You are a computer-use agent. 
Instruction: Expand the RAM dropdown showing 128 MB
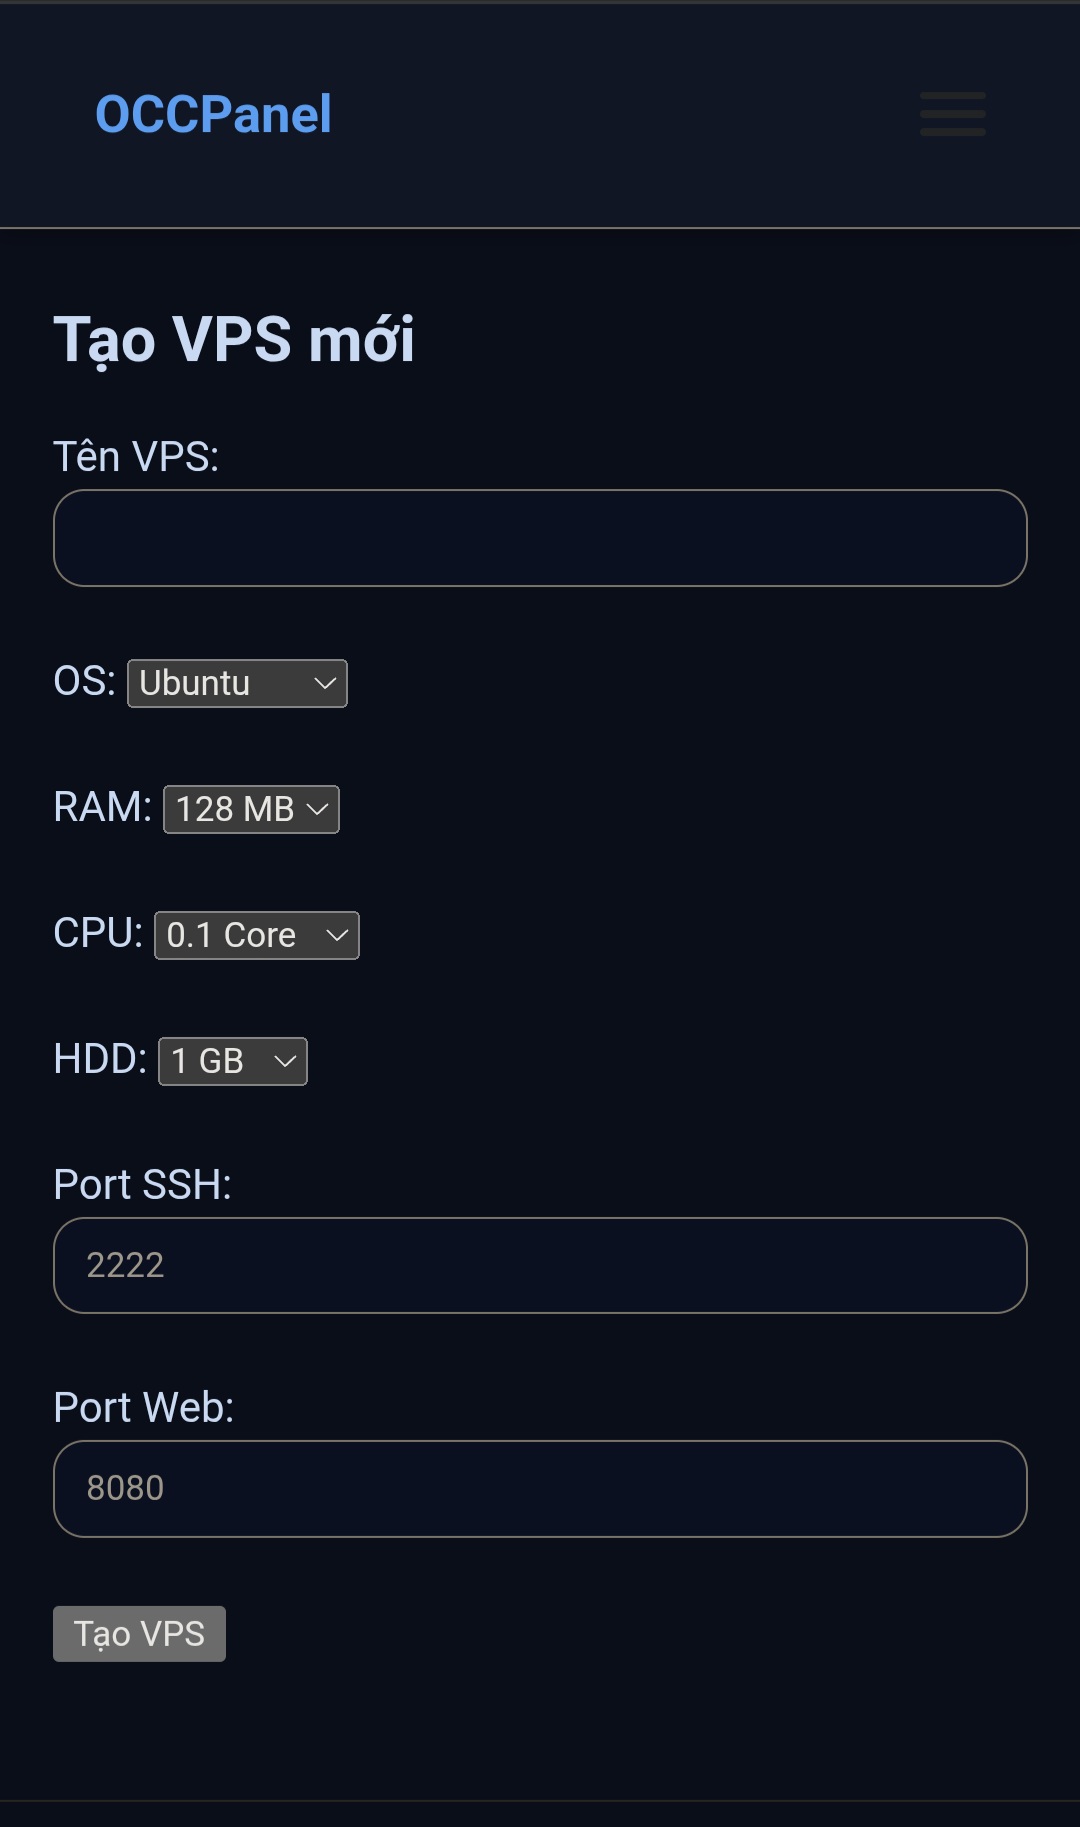pos(250,809)
